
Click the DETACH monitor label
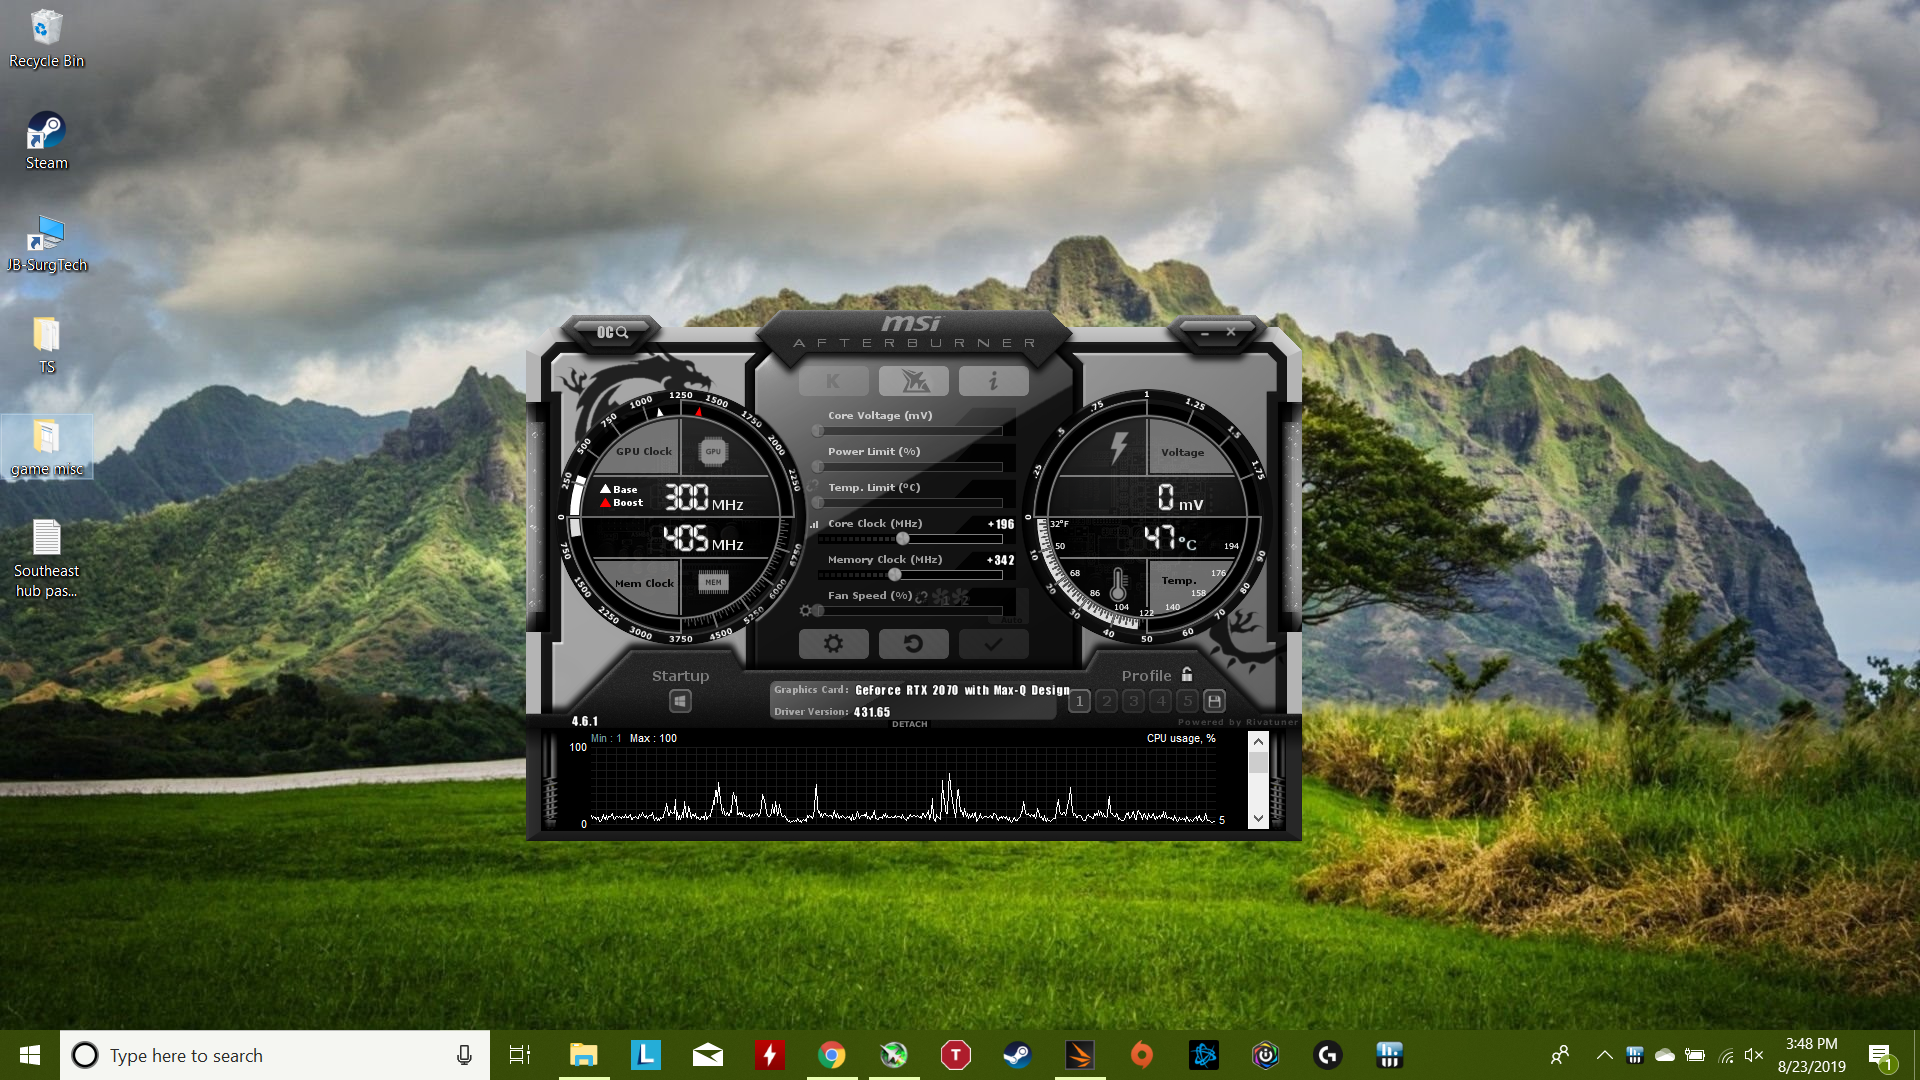click(x=910, y=724)
